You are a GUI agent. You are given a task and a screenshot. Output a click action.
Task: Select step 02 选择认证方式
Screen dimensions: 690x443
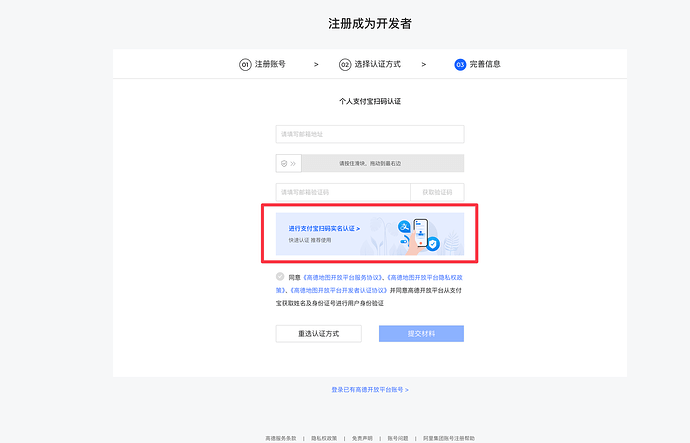pyautogui.click(x=370, y=64)
